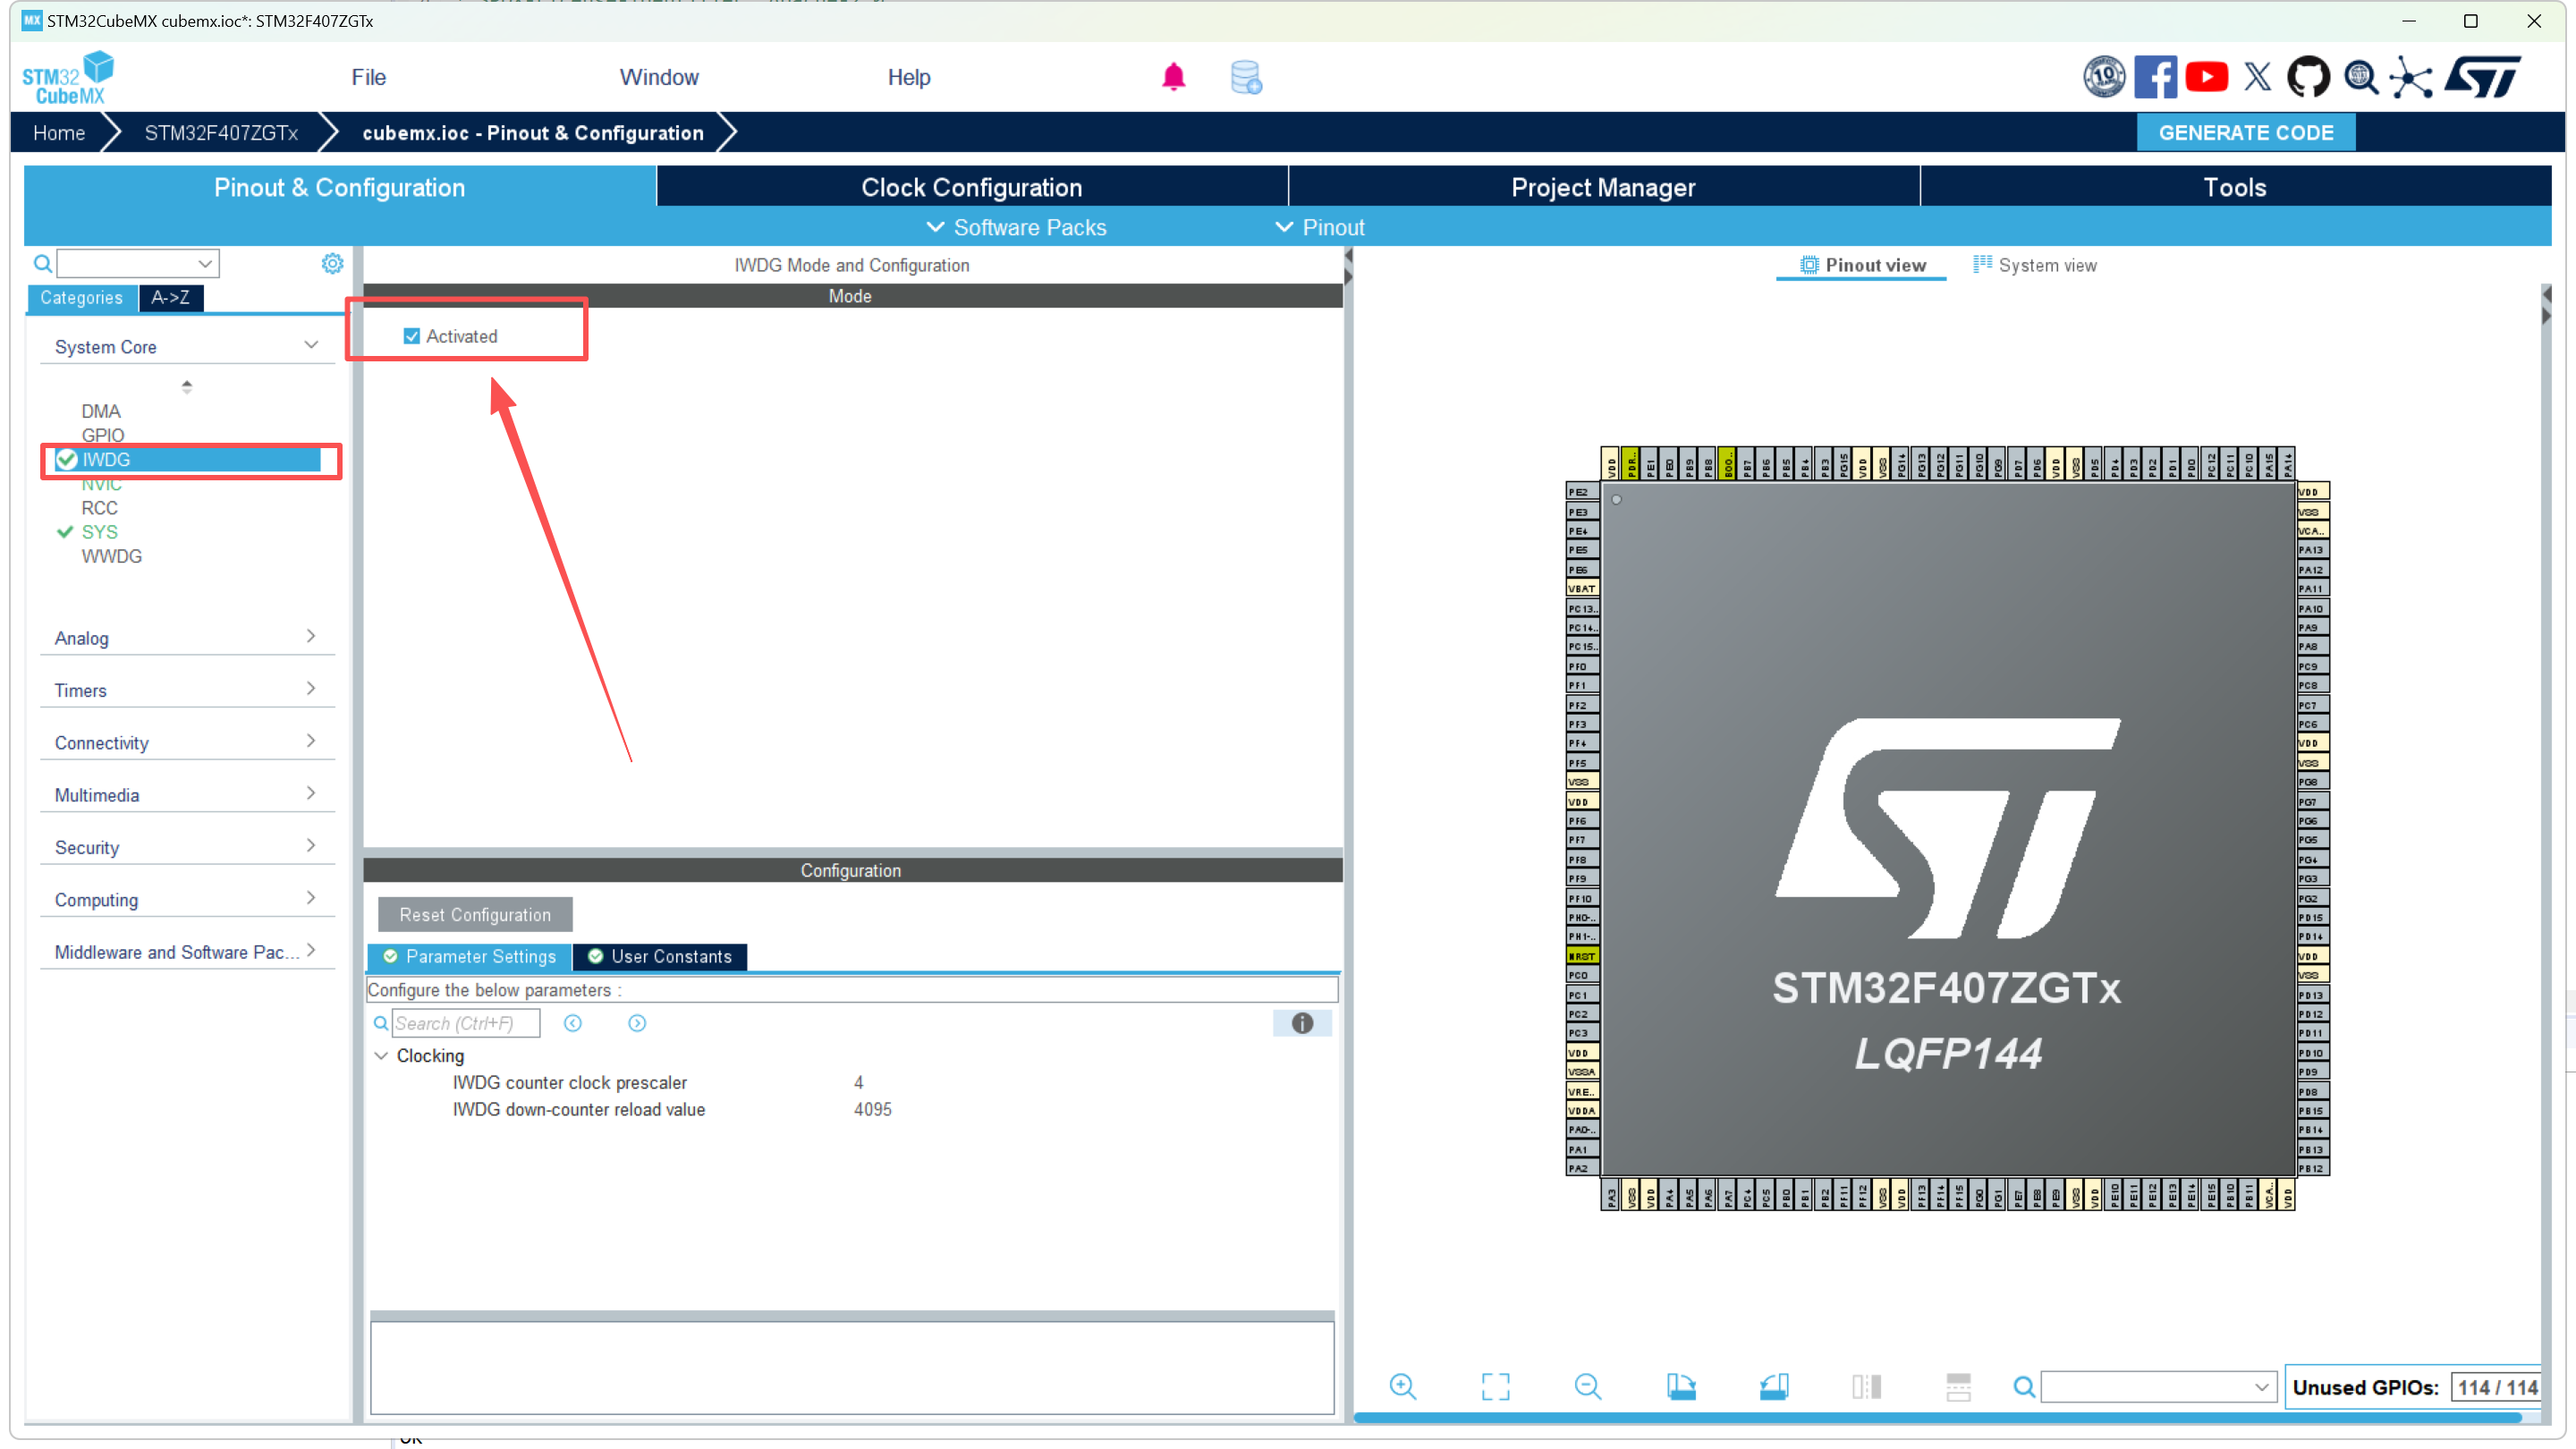Image resolution: width=2576 pixels, height=1449 pixels.
Task: Click the split vertical view icon
Action: (x=1866, y=1386)
